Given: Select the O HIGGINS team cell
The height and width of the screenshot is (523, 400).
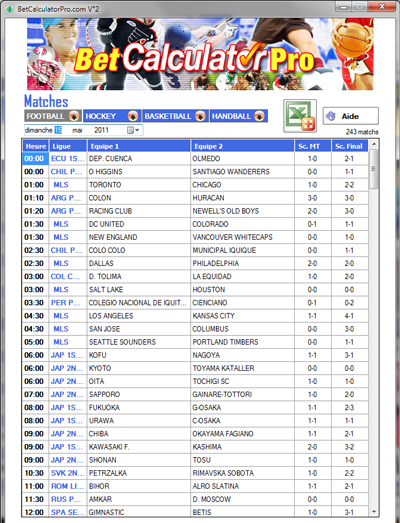Looking at the screenshot, I should 139,172.
